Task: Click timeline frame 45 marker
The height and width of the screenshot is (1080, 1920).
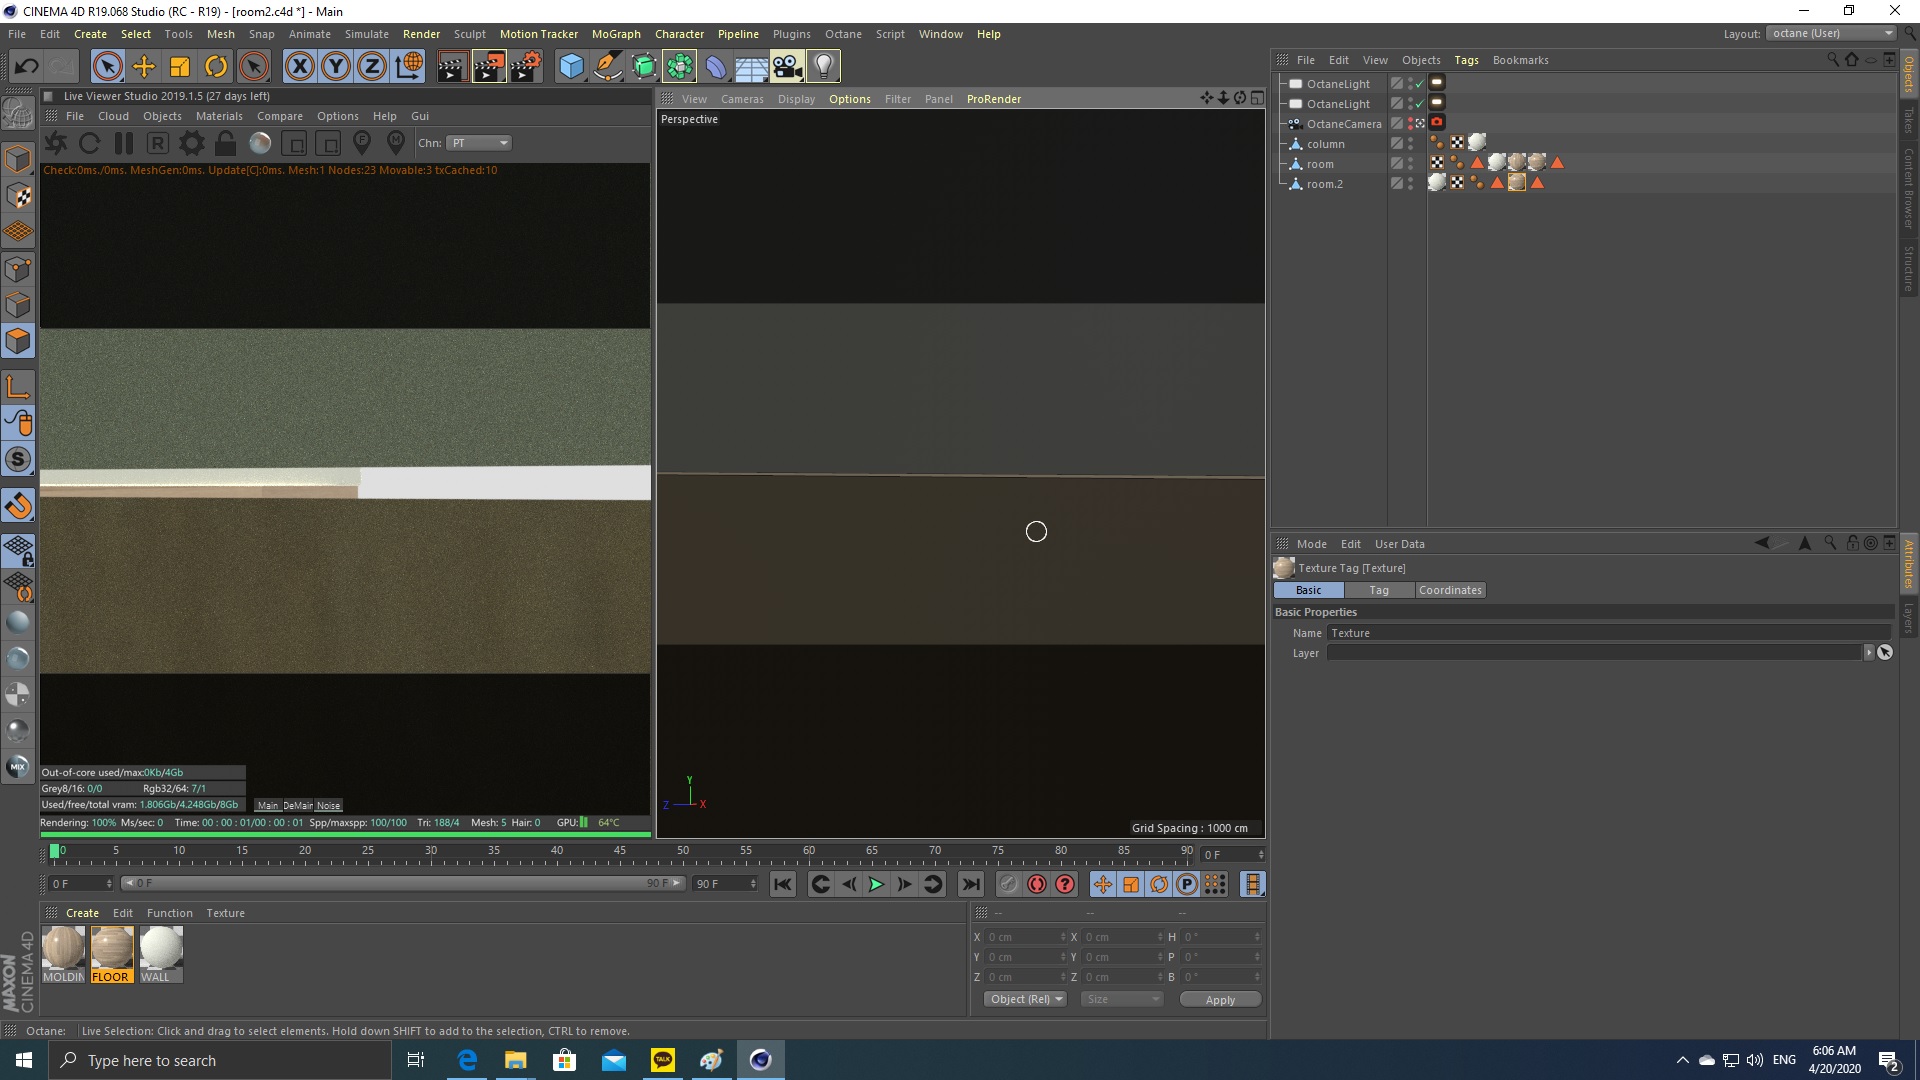Action: pos(620,851)
